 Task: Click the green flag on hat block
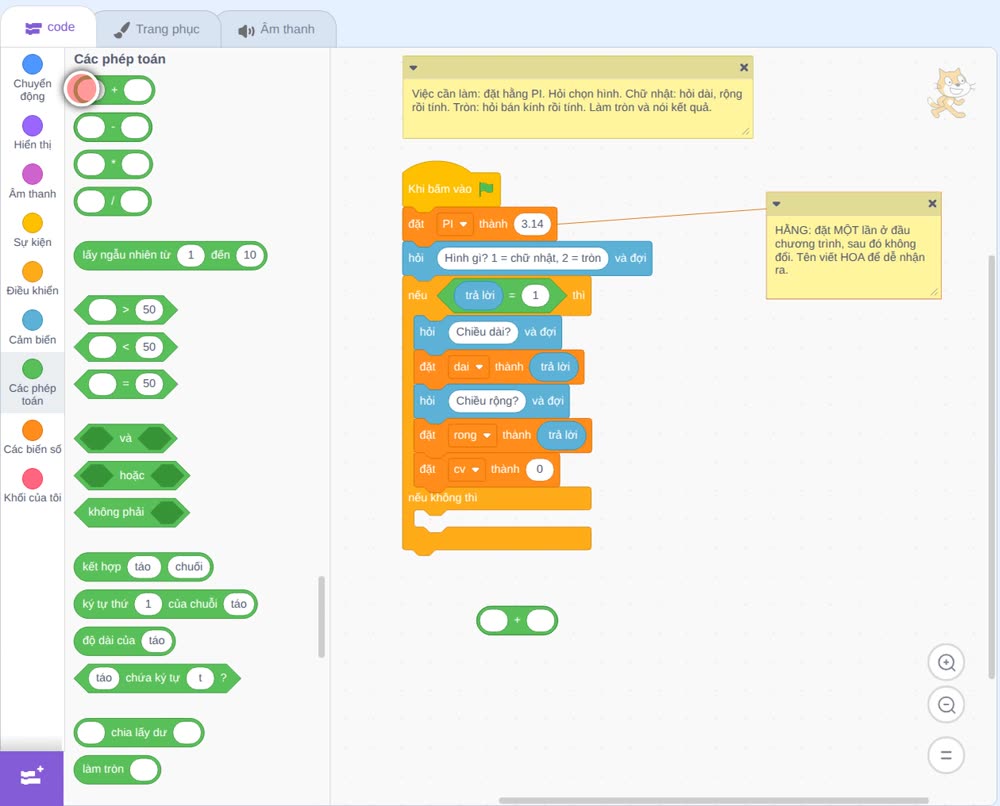tap(486, 189)
